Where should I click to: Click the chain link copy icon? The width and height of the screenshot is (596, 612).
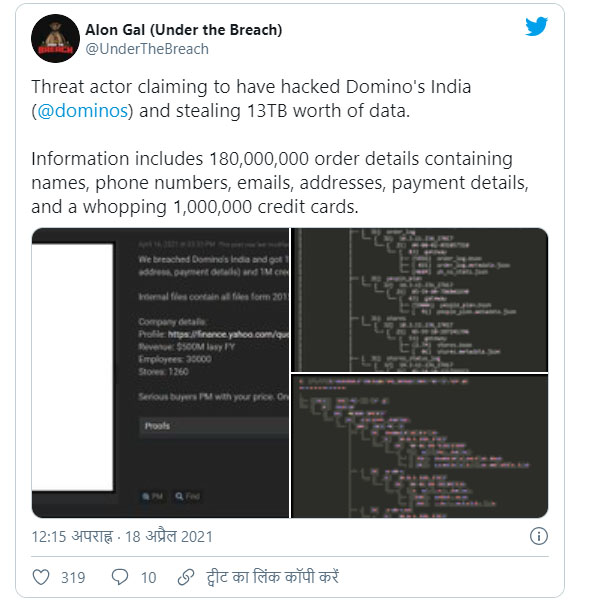186,577
